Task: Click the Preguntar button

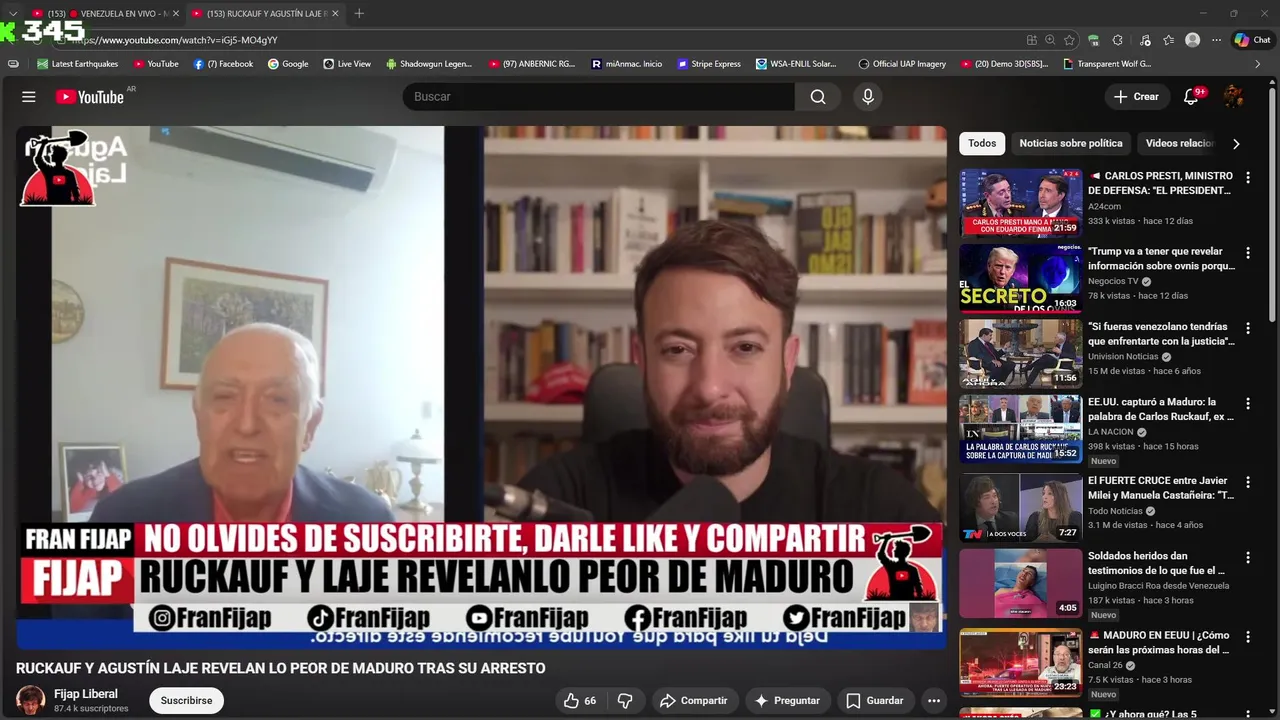Action: pyautogui.click(x=788, y=701)
